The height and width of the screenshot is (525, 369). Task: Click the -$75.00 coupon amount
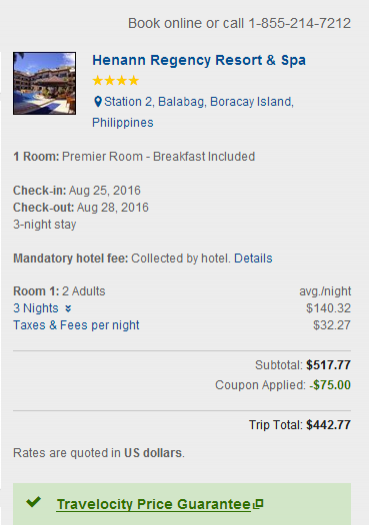pos(330,385)
